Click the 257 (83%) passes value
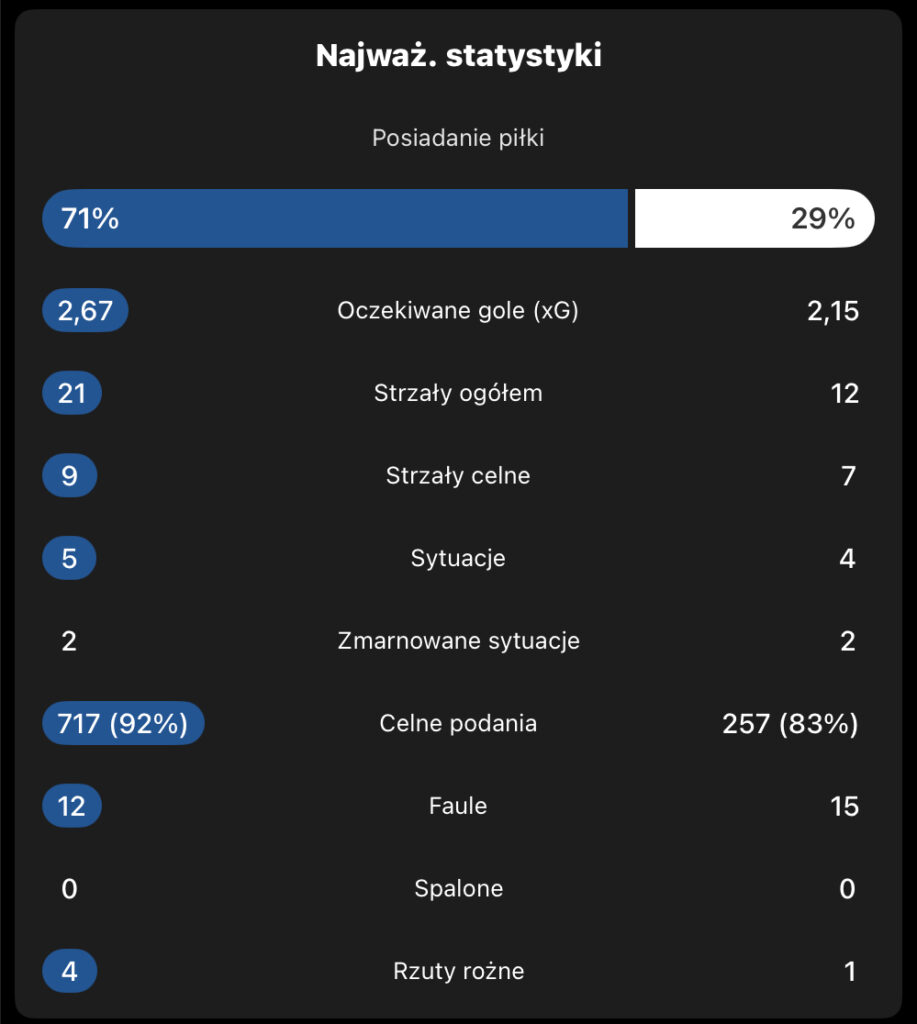Image resolution: width=917 pixels, height=1024 pixels. 790,723
